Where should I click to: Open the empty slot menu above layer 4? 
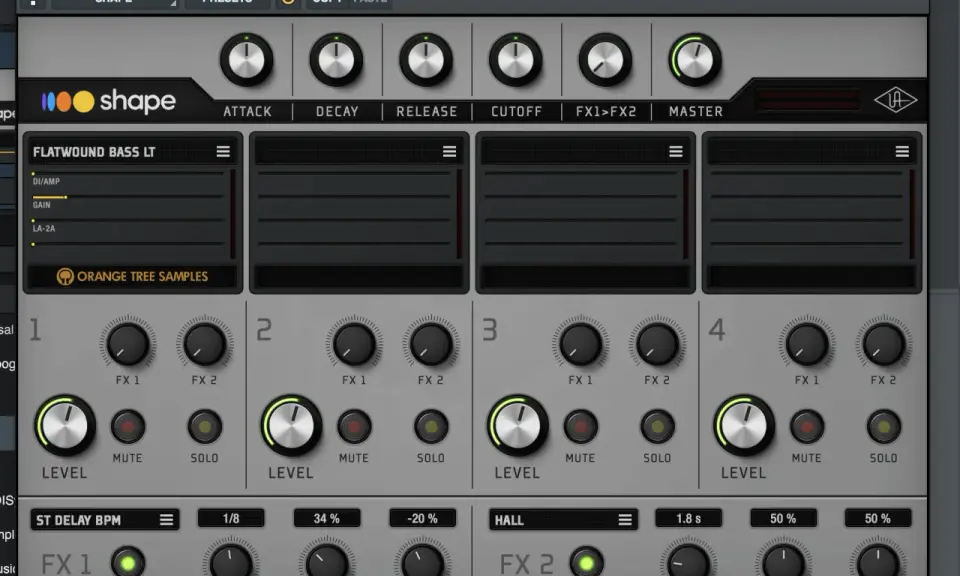[x=902, y=151]
